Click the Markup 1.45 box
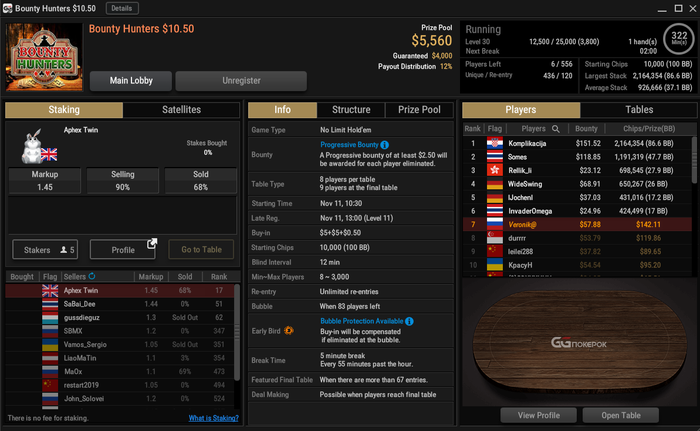The image size is (700, 431). 45,180
